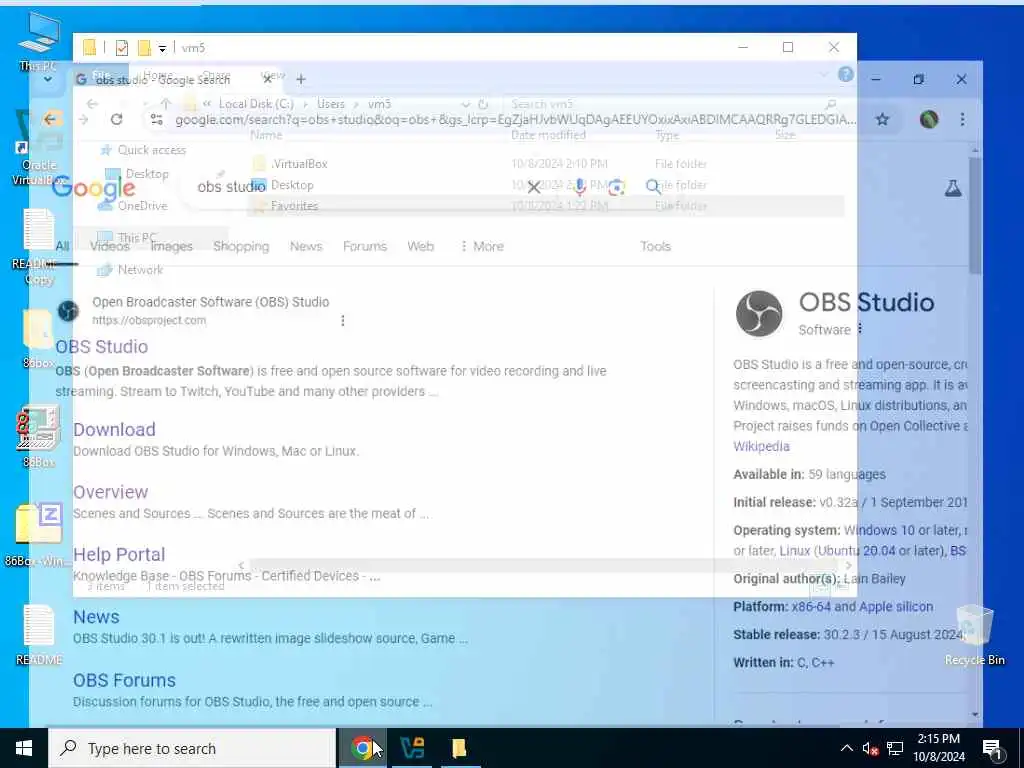Reload the Google search page in Chrome
This screenshot has height=768, width=1024.
tap(117, 120)
